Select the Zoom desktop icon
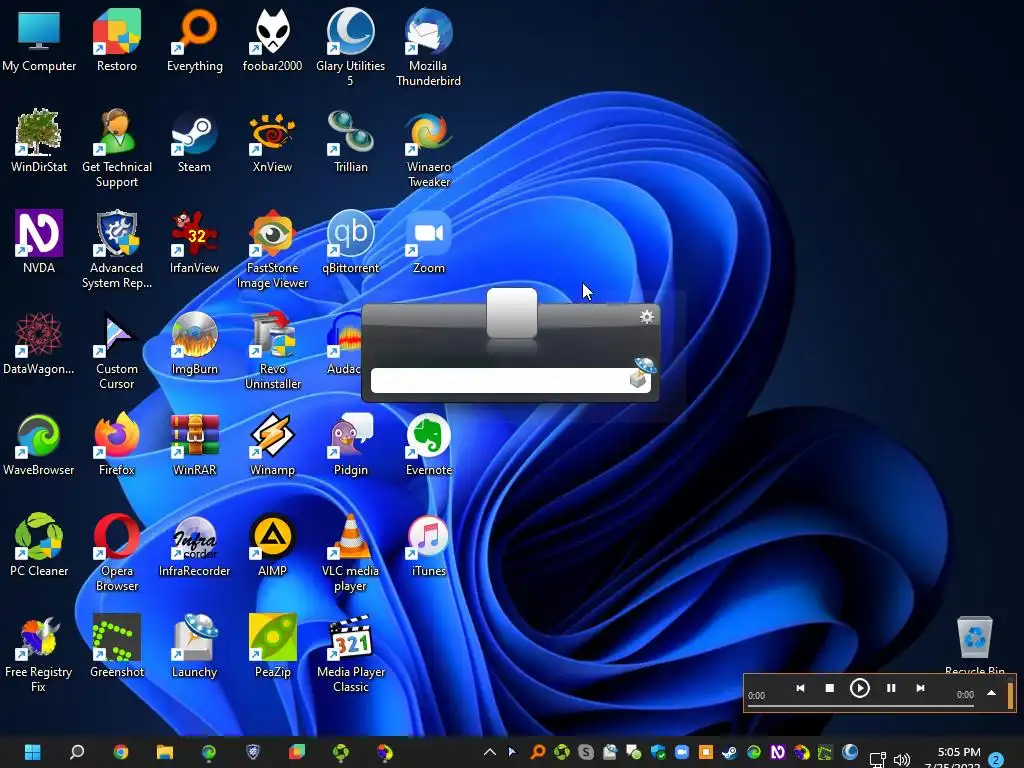The height and width of the screenshot is (768, 1024). coord(428,242)
